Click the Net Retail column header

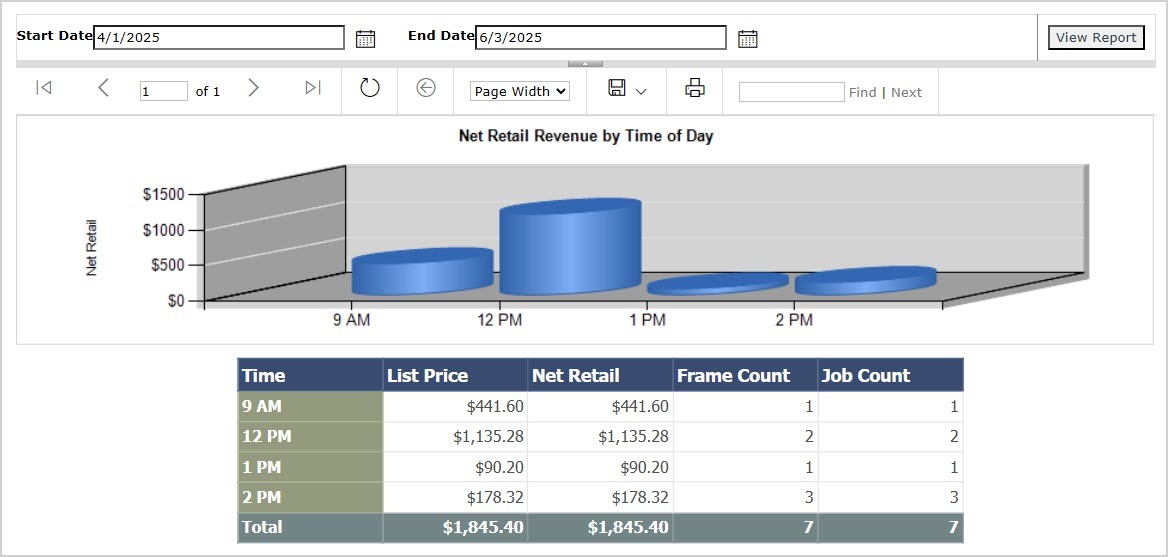(x=600, y=375)
